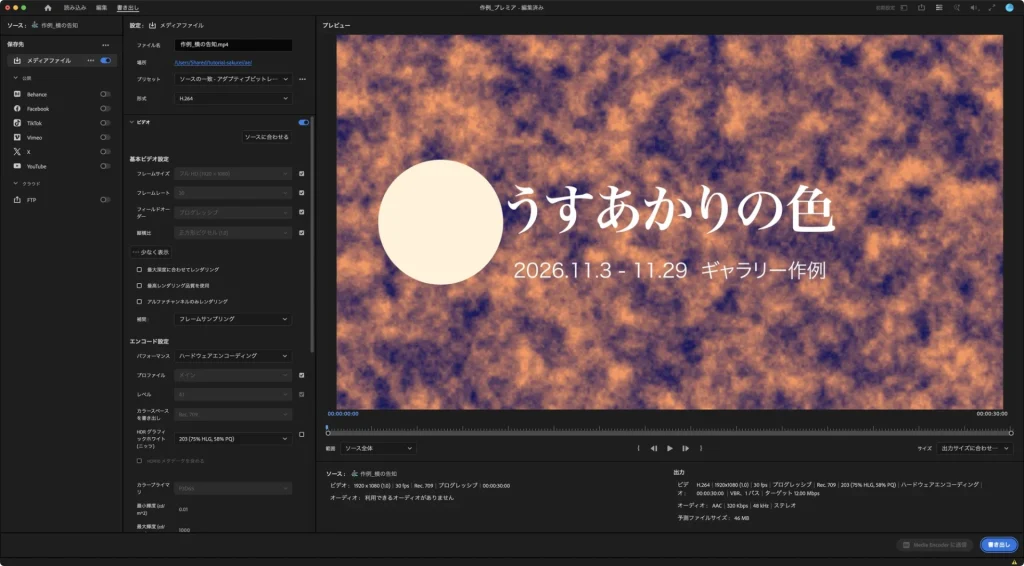Open the blue user profile avatar

(1009, 8)
